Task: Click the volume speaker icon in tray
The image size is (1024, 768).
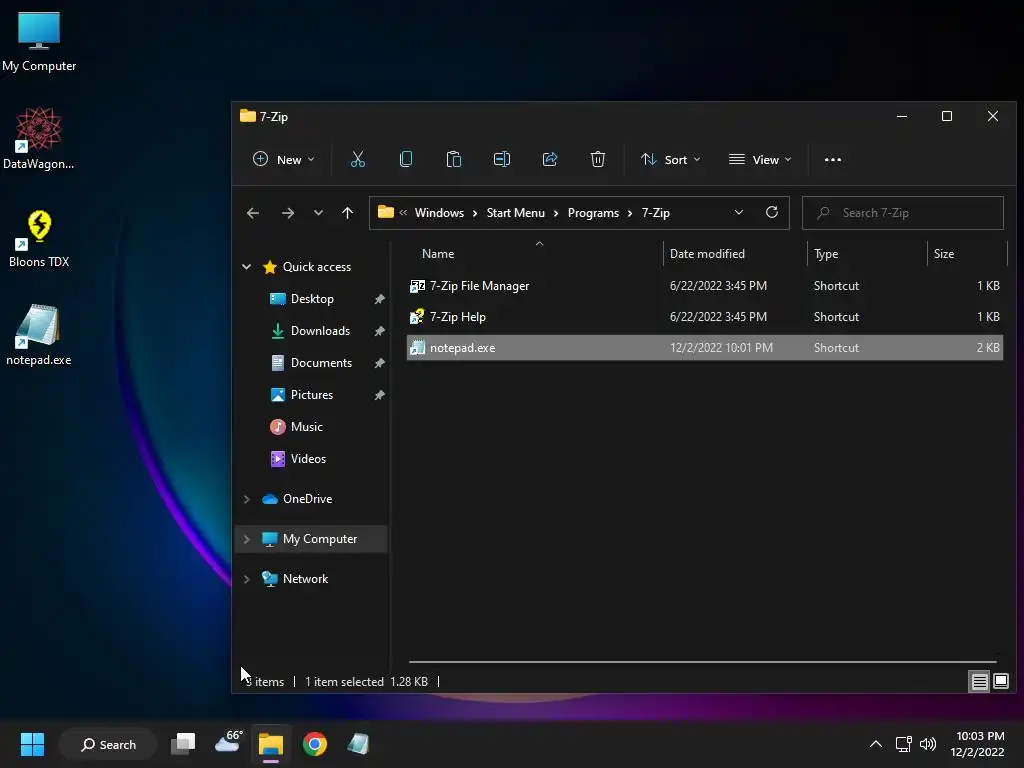Action: point(927,744)
